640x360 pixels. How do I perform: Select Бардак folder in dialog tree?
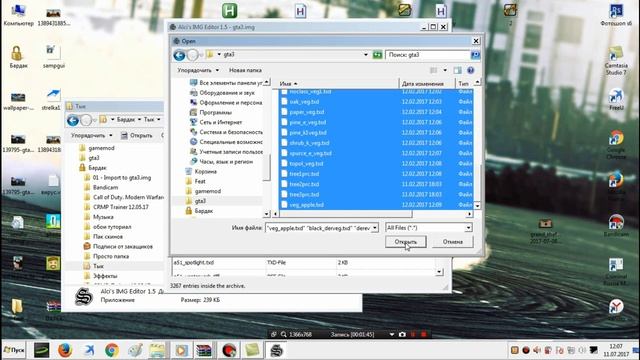click(199, 211)
